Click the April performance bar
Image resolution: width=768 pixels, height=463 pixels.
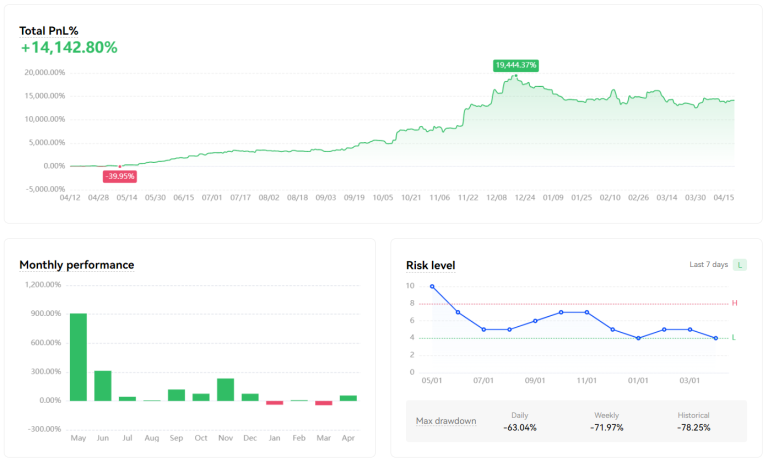[348, 397]
